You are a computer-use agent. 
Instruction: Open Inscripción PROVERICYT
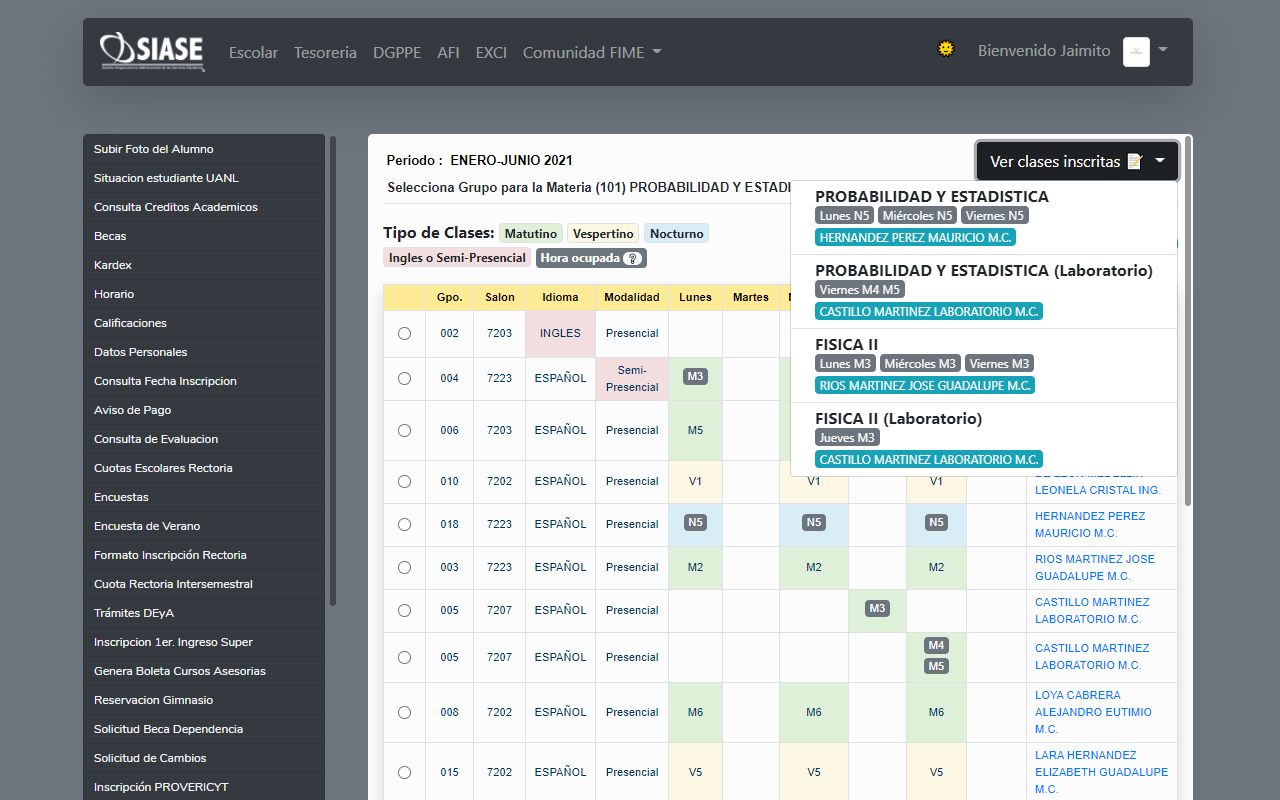(204, 787)
